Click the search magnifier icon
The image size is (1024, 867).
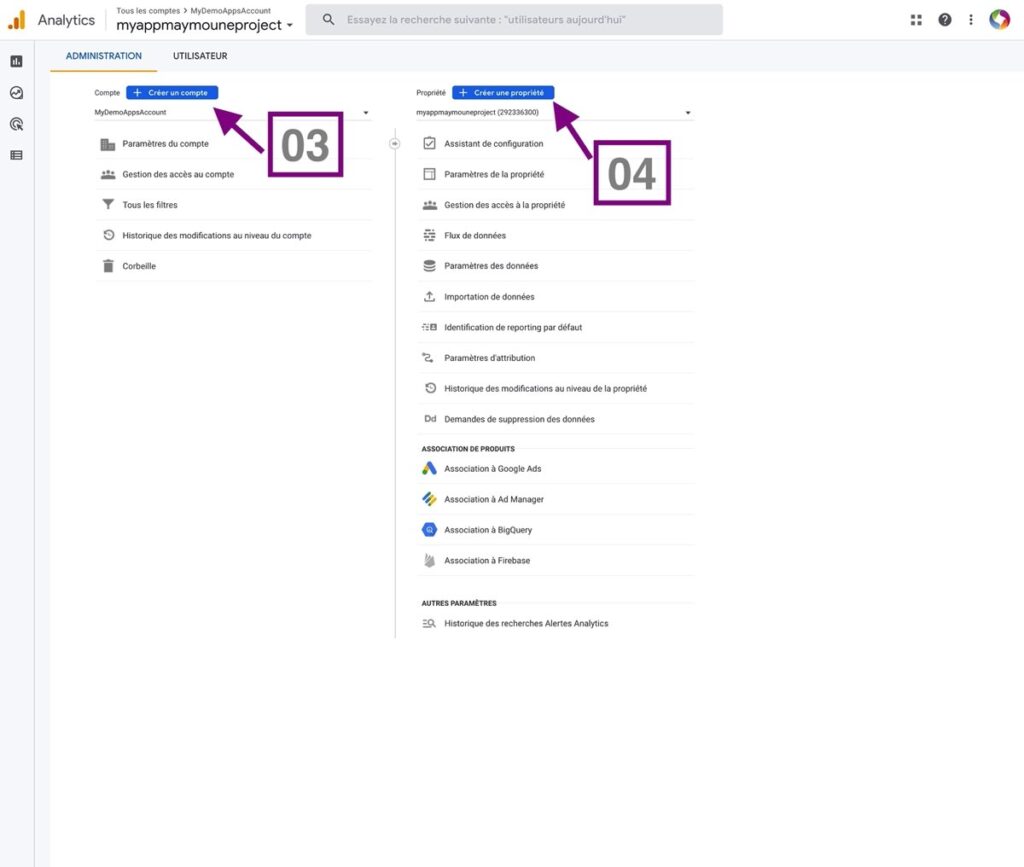point(328,20)
